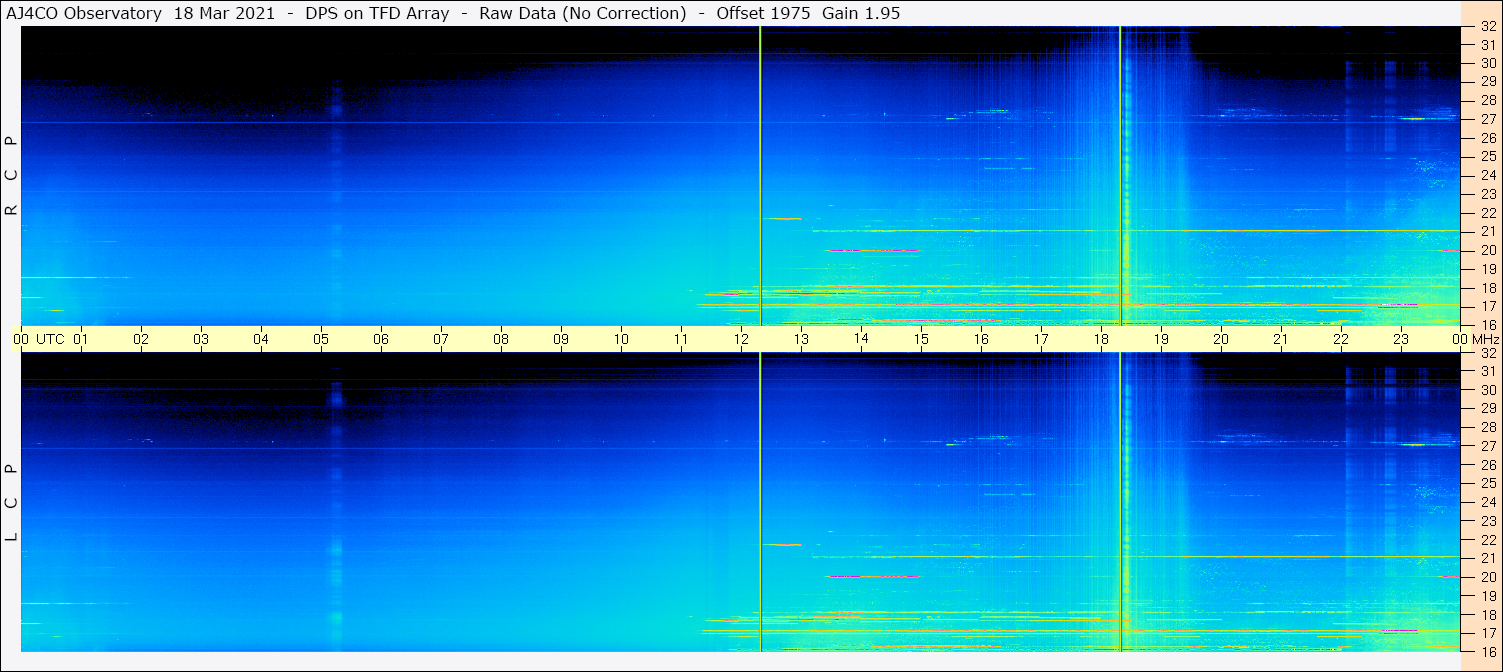Click the 29 MHz label of LCP panel
Image resolution: width=1503 pixels, height=672 pixels.
coord(1487,409)
